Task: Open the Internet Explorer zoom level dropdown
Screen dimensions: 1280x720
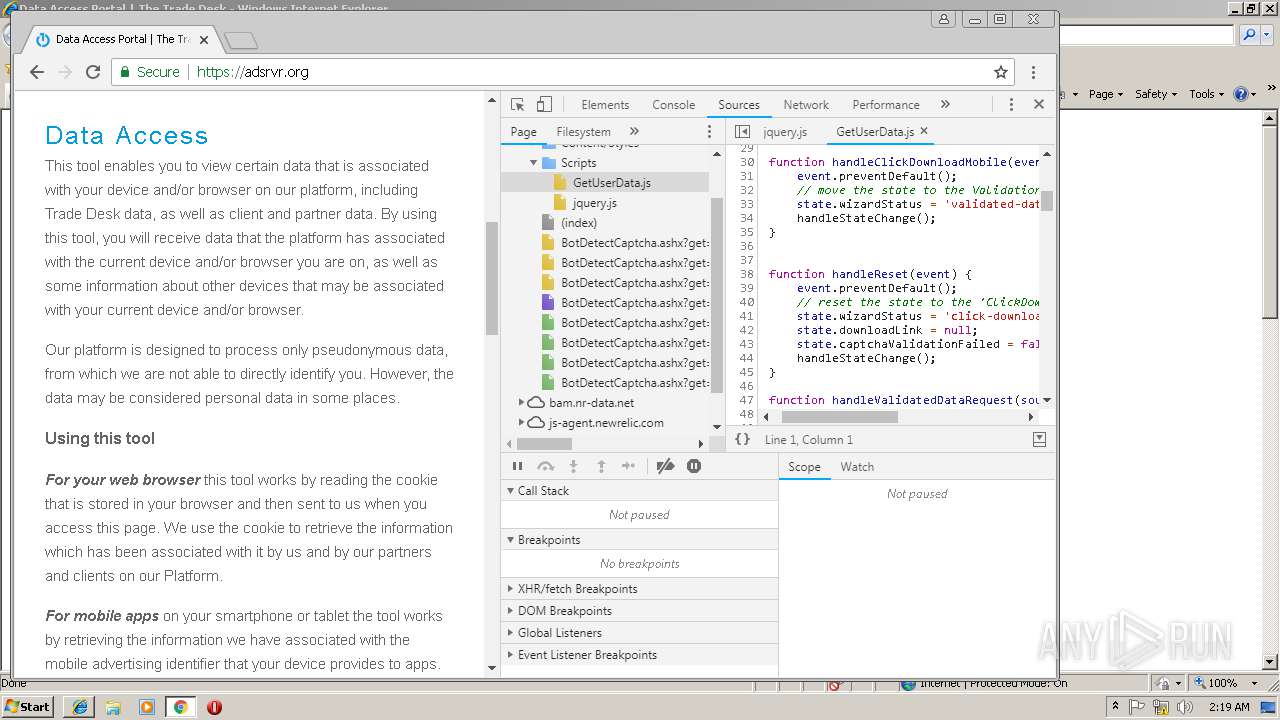Action: [x=1255, y=683]
